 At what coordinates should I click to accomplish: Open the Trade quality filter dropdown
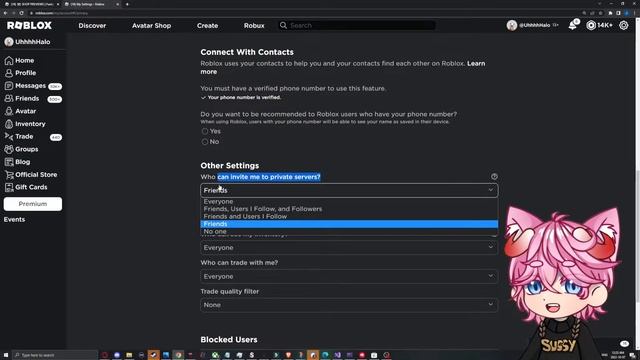click(349, 305)
